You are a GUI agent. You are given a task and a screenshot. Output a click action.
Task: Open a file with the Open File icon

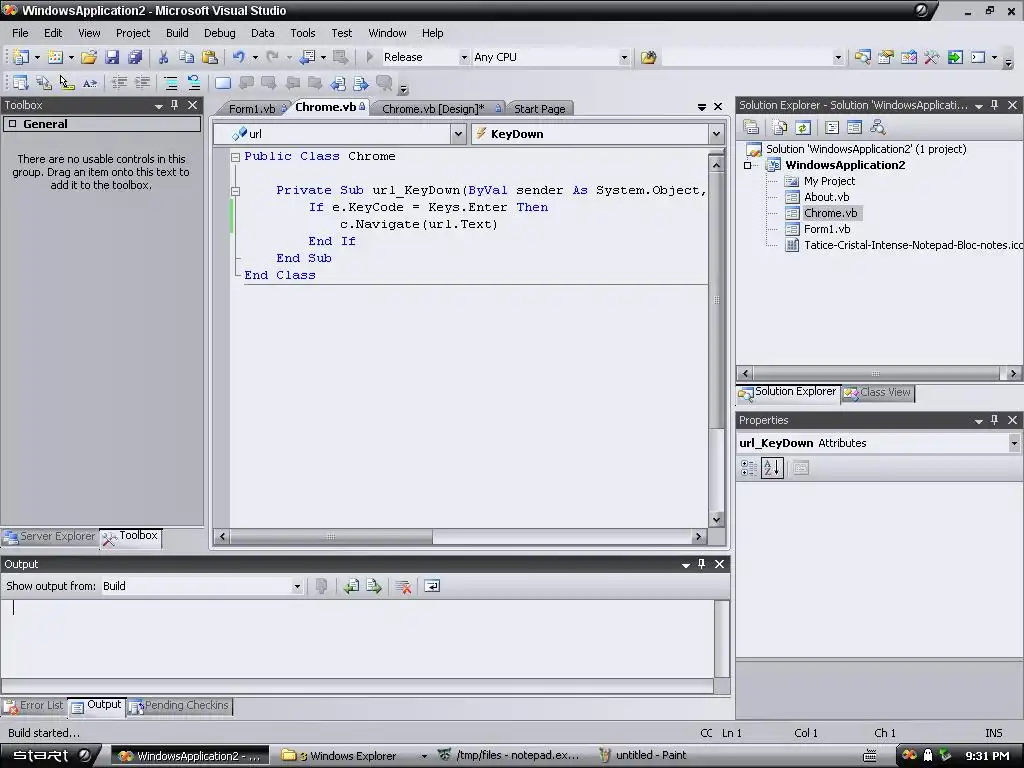tap(89, 57)
